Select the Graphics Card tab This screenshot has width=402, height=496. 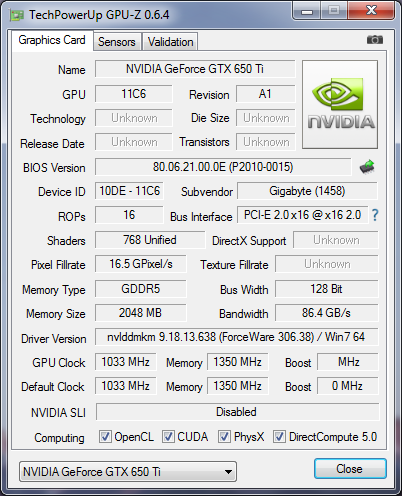[52, 40]
